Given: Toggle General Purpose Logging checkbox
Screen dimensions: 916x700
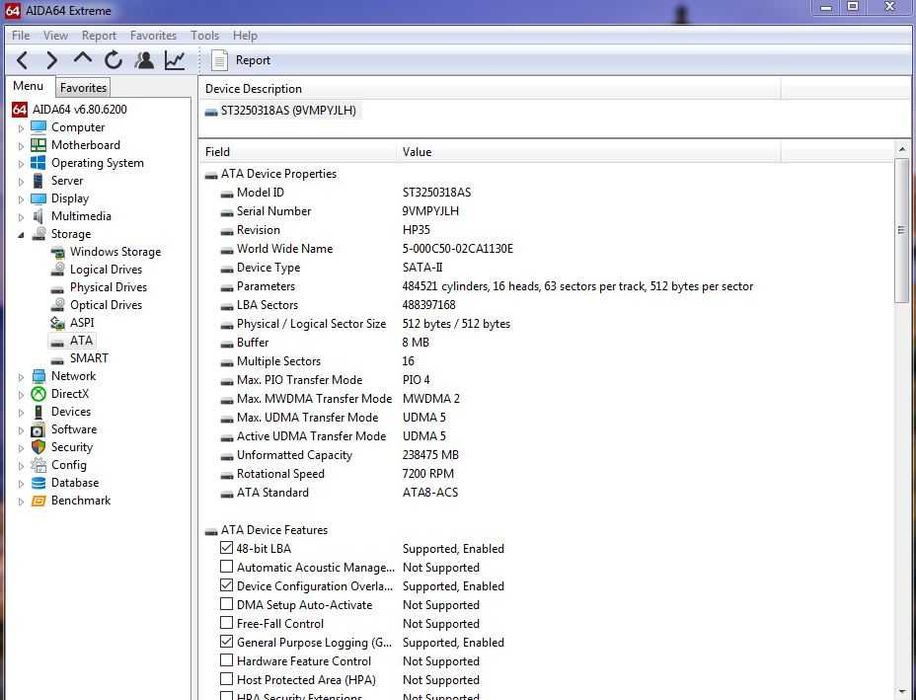Looking at the screenshot, I should (x=226, y=642).
